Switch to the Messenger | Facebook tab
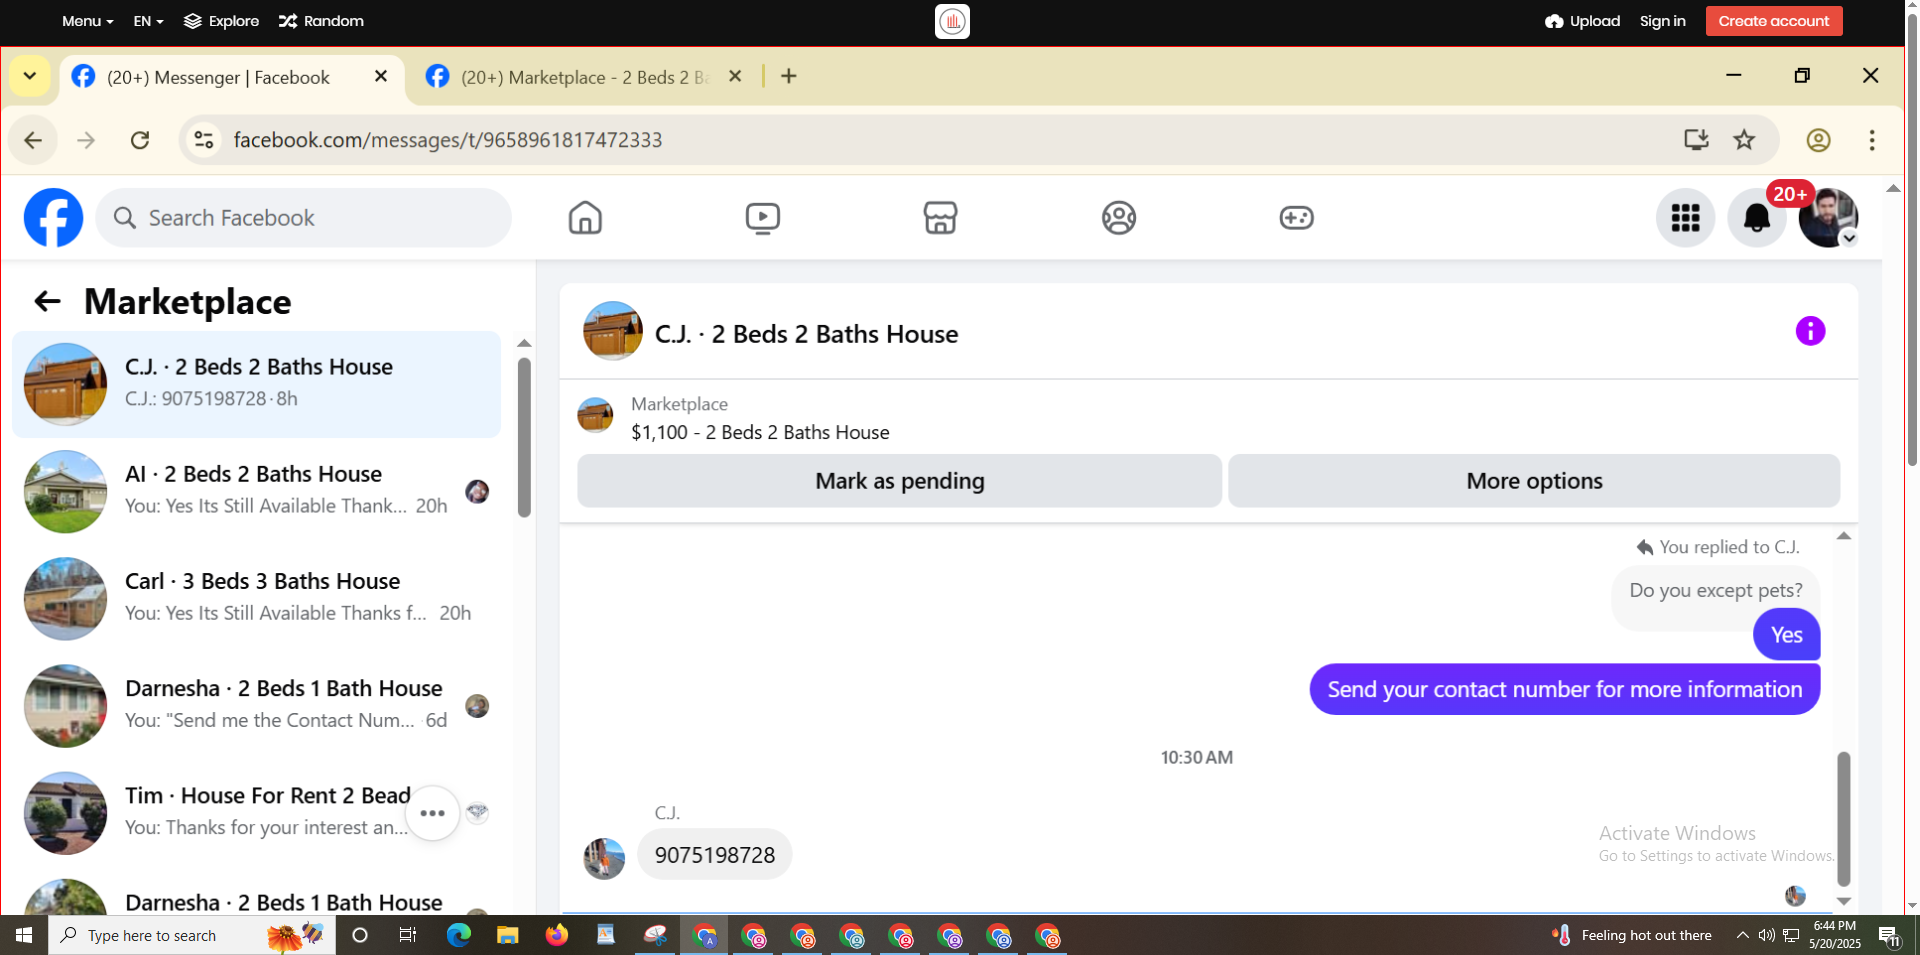 (232, 77)
